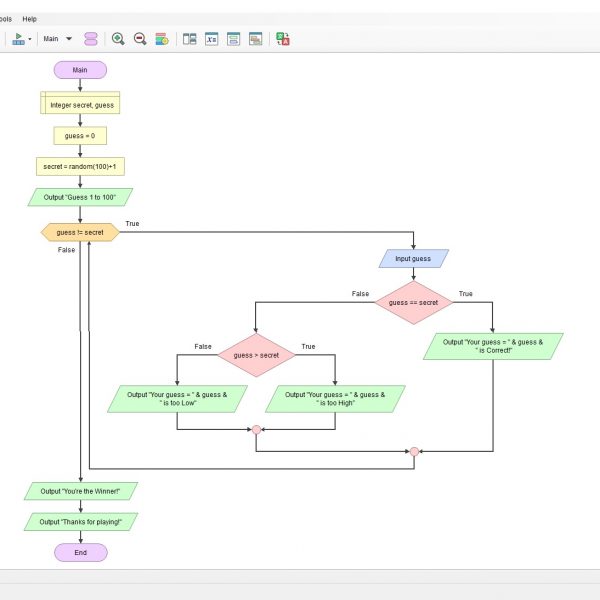Open the step run speed dropdown arrow
The height and width of the screenshot is (600, 600).
[x=30, y=39]
